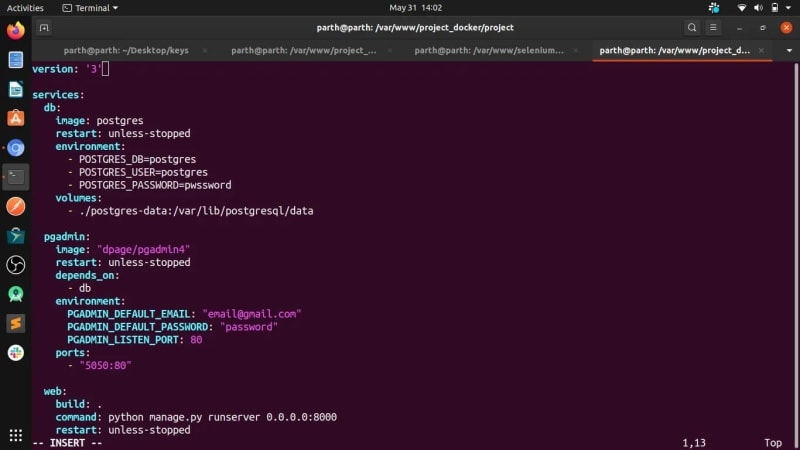Open the terminal hamburger menu

(x=714, y=28)
